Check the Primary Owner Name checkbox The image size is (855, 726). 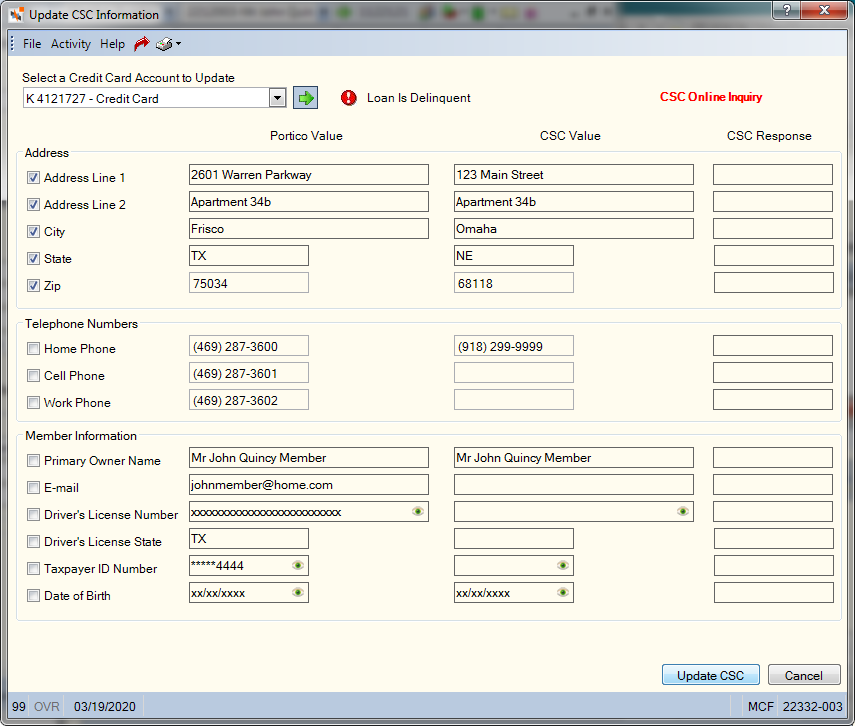[x=33, y=461]
